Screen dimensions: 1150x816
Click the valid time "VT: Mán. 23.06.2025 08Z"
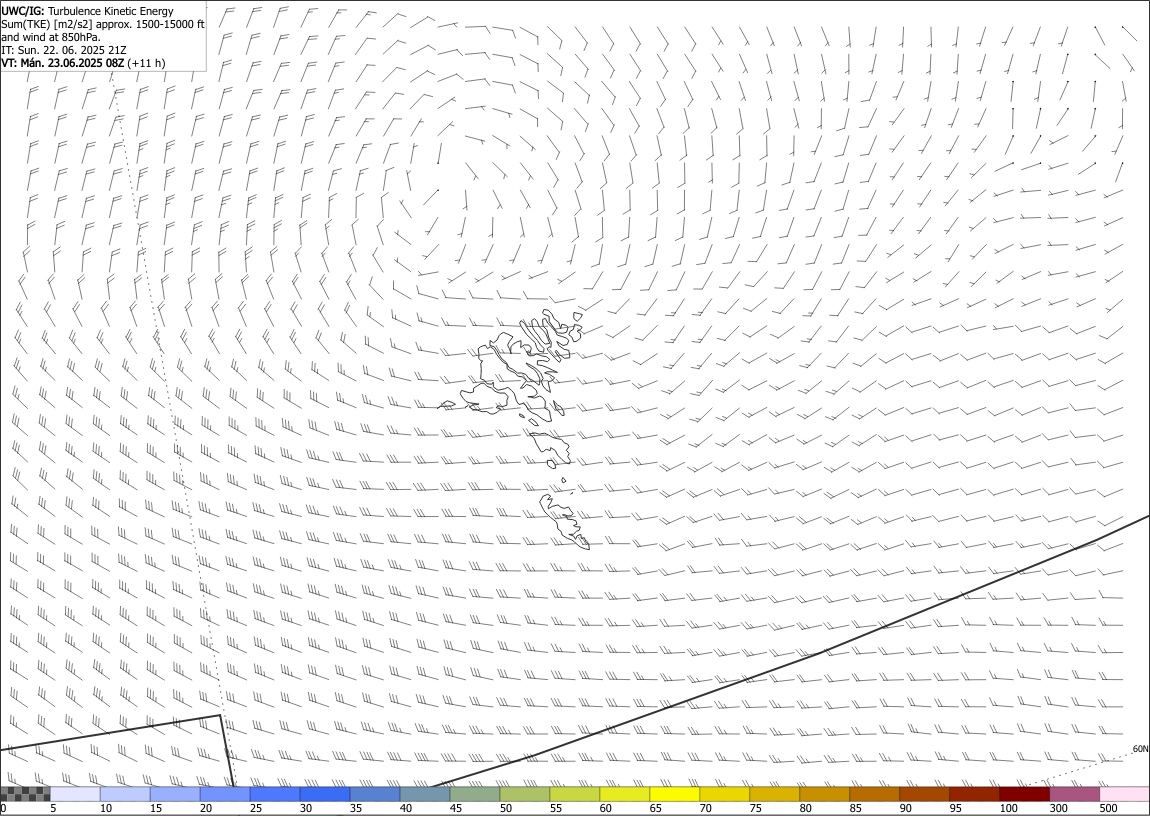point(63,63)
